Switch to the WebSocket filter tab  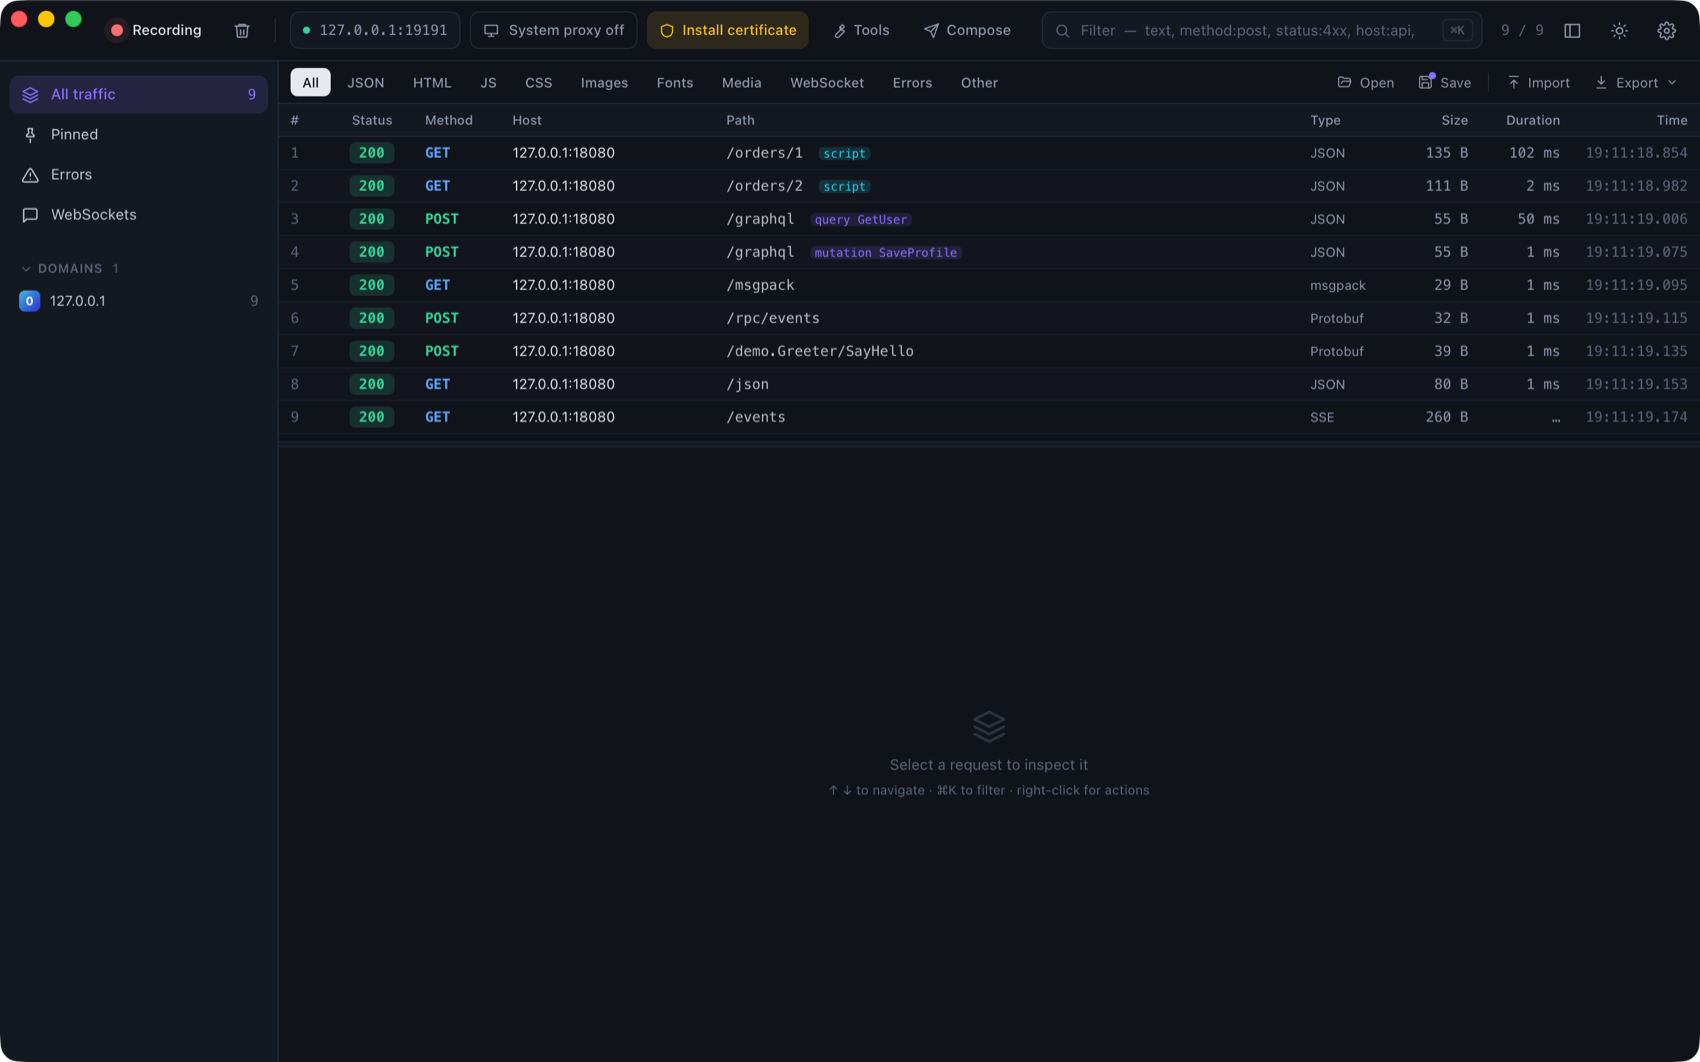click(827, 83)
